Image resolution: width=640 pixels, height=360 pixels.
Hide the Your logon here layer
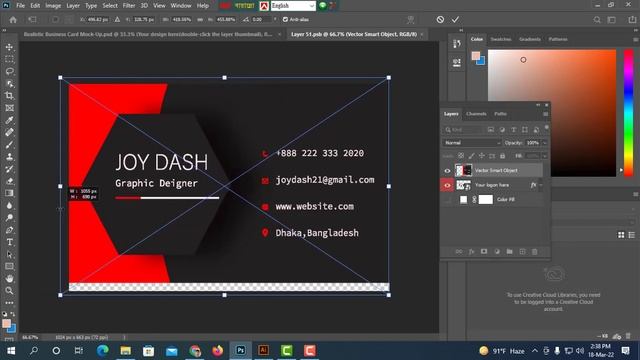(447, 185)
